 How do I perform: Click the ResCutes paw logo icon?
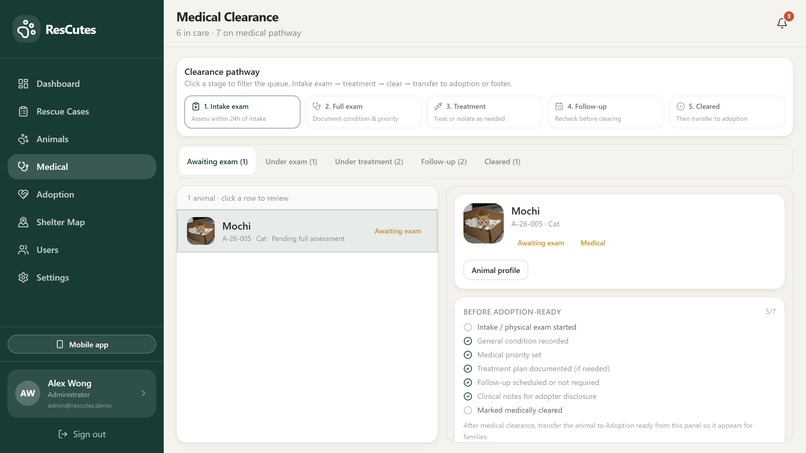pyautogui.click(x=26, y=29)
